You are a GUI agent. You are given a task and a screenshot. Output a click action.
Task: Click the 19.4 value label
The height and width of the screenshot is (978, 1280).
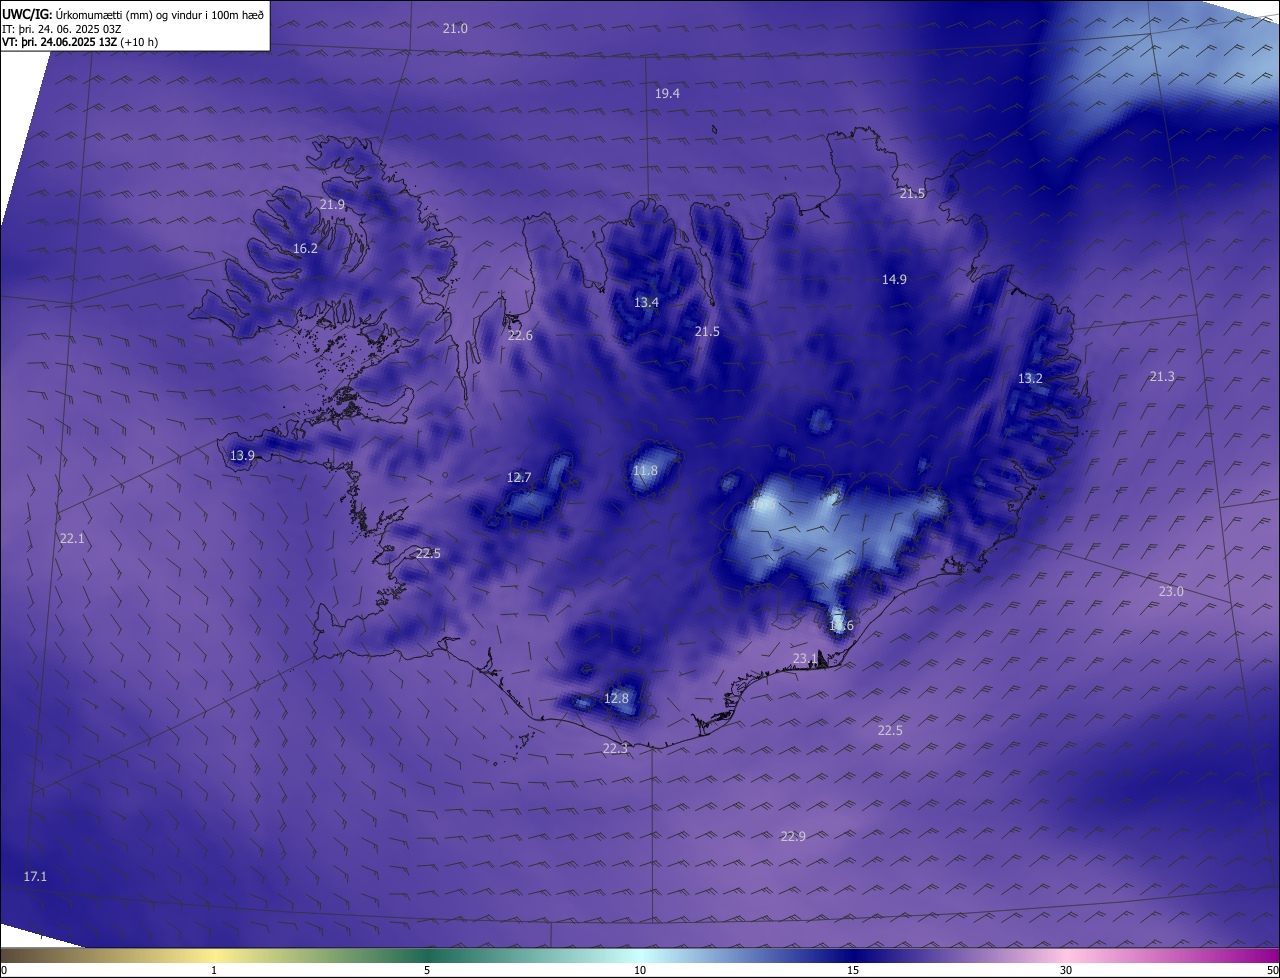point(667,93)
